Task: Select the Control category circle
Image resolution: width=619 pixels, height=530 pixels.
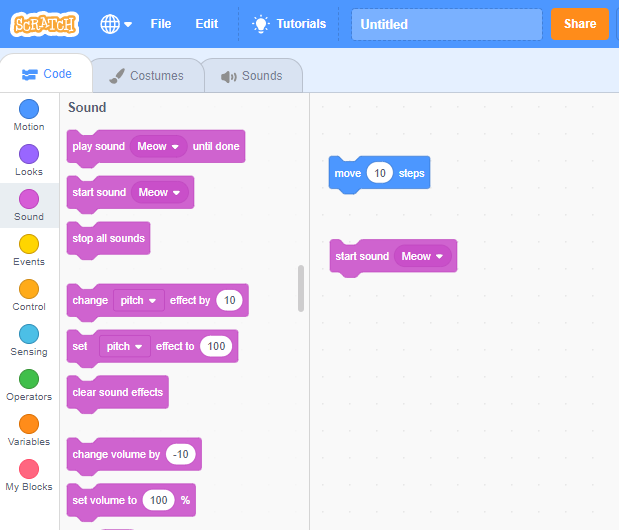Action: coord(29,289)
